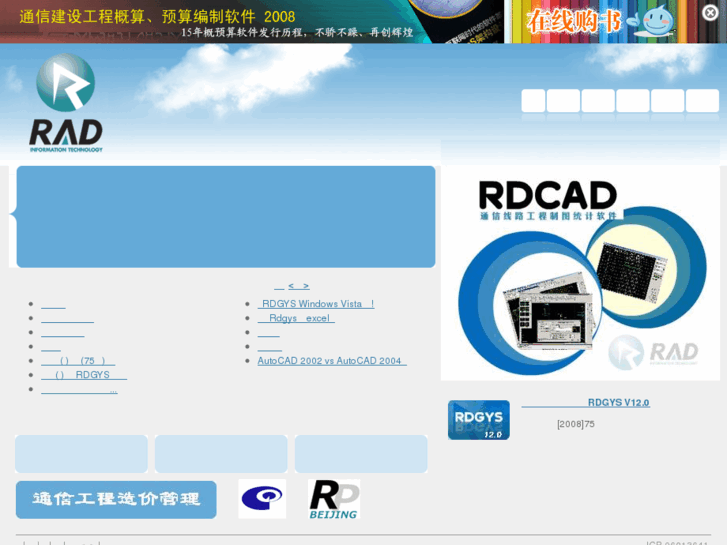Screen dimensions: 727x545
Task: Open the RAD Information Technology logo
Action: point(66,103)
